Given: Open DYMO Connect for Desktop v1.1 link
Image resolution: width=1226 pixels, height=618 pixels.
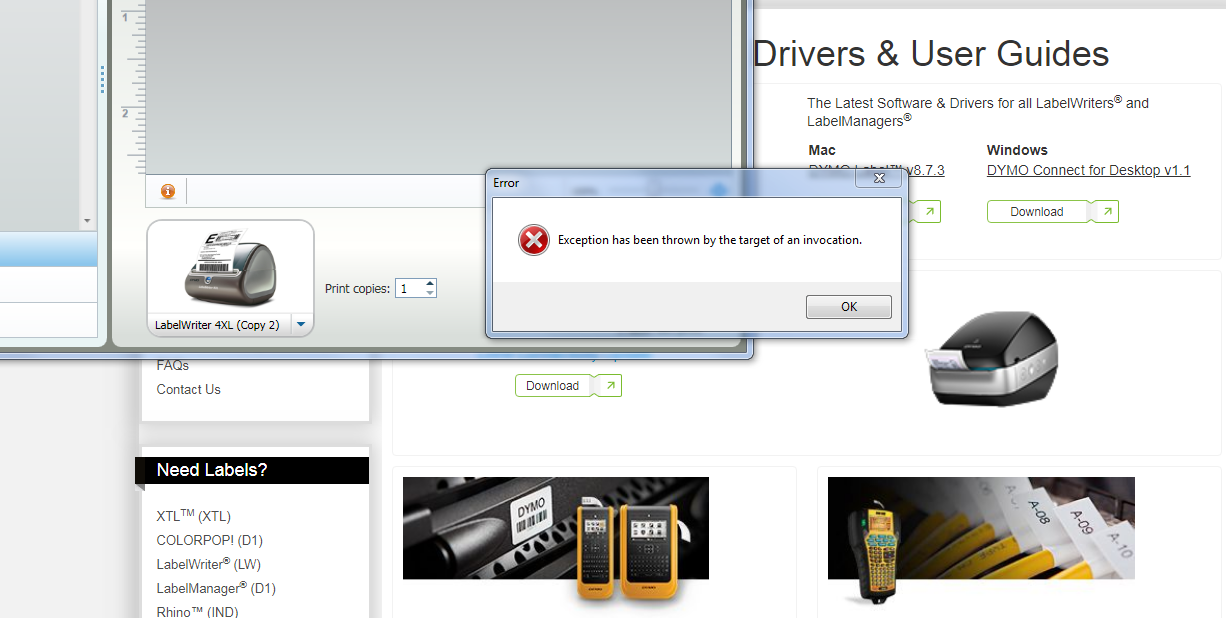Looking at the screenshot, I should point(1088,170).
